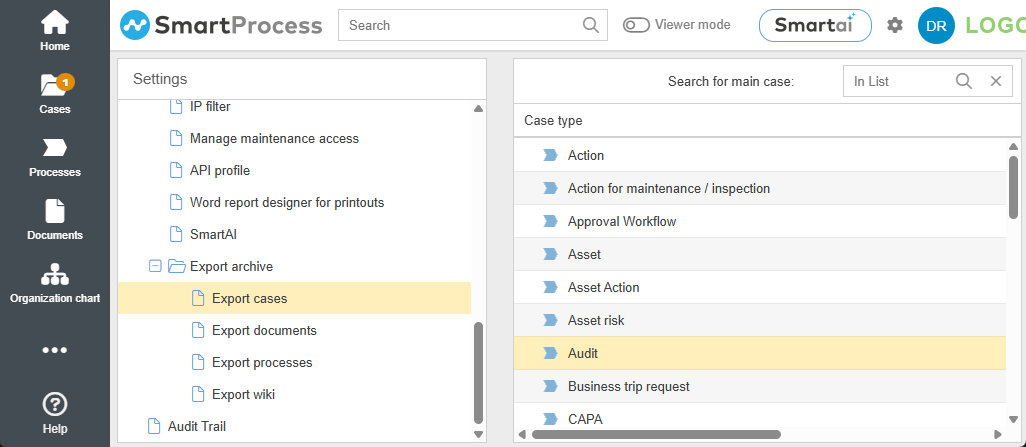Click the Export wiki page icon
1026x447 pixels.
point(198,394)
